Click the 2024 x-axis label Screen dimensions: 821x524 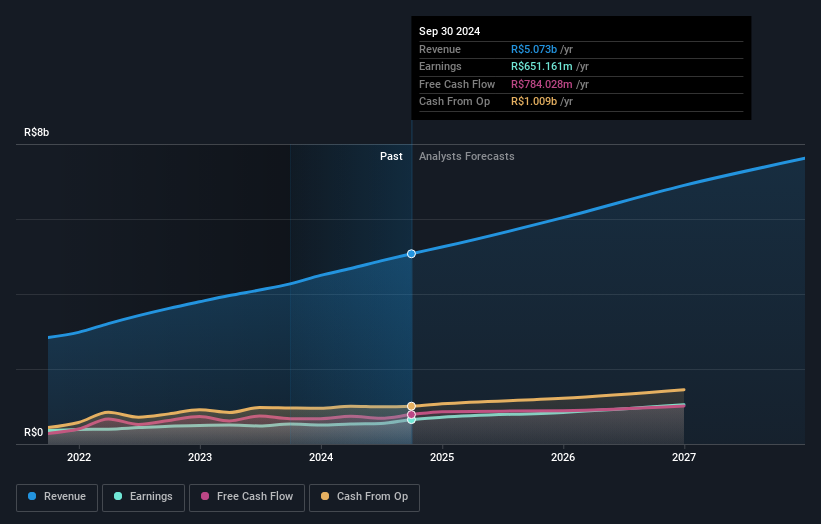(x=321, y=457)
